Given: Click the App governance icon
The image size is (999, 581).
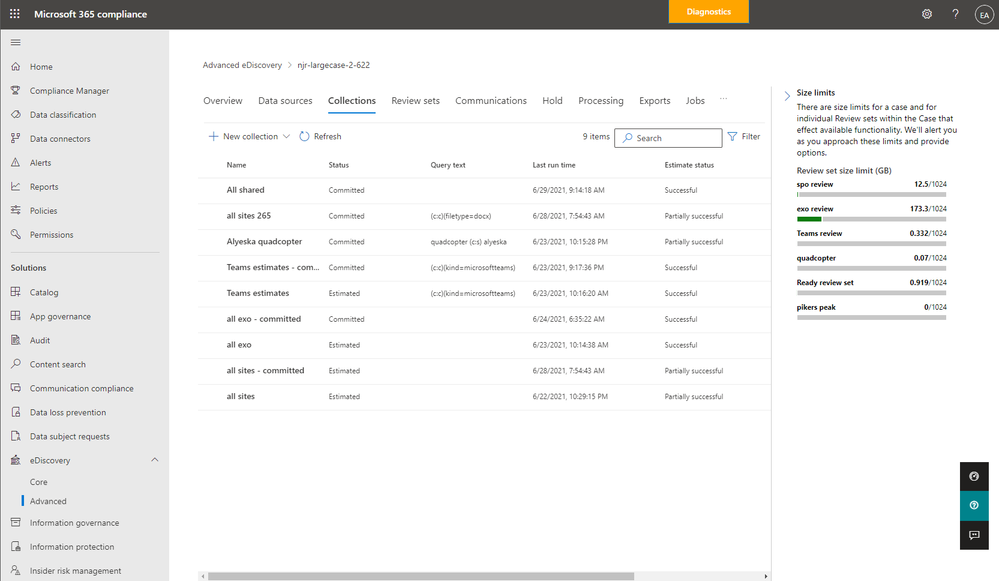Looking at the screenshot, I should click(16, 316).
